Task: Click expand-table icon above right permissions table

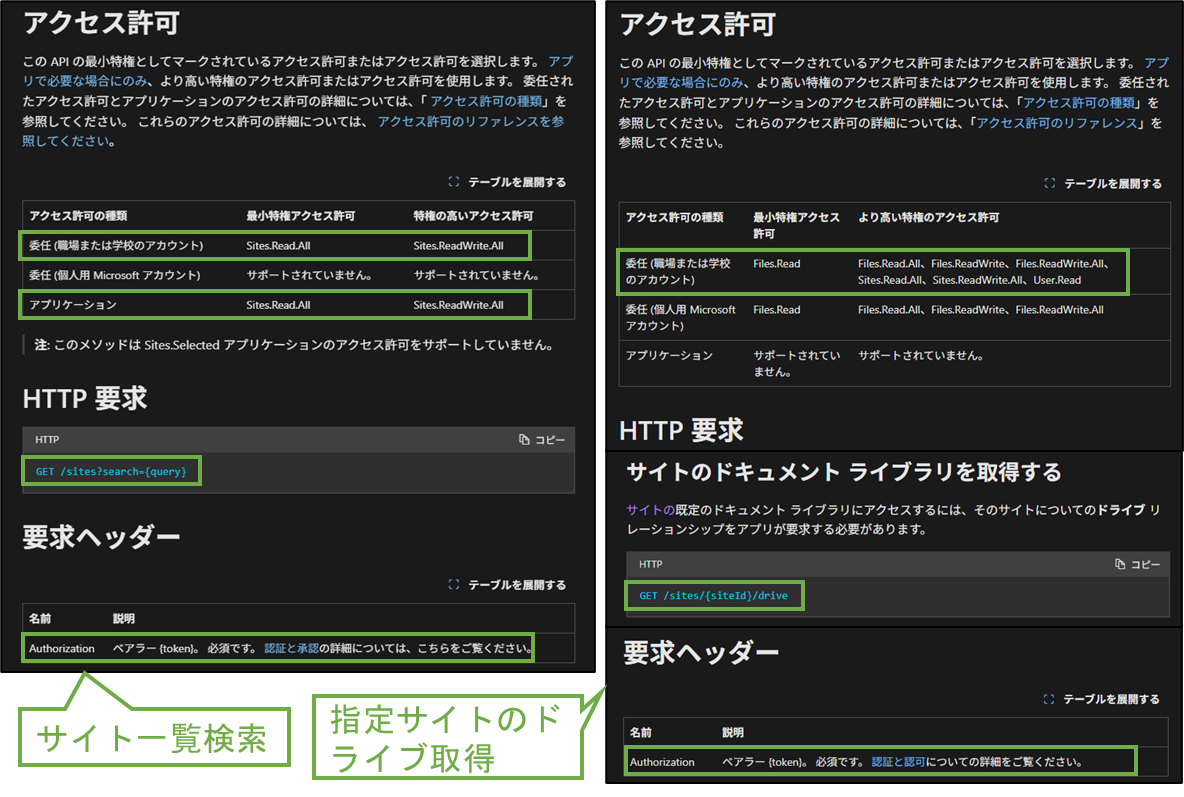Action: pyautogui.click(x=1050, y=184)
